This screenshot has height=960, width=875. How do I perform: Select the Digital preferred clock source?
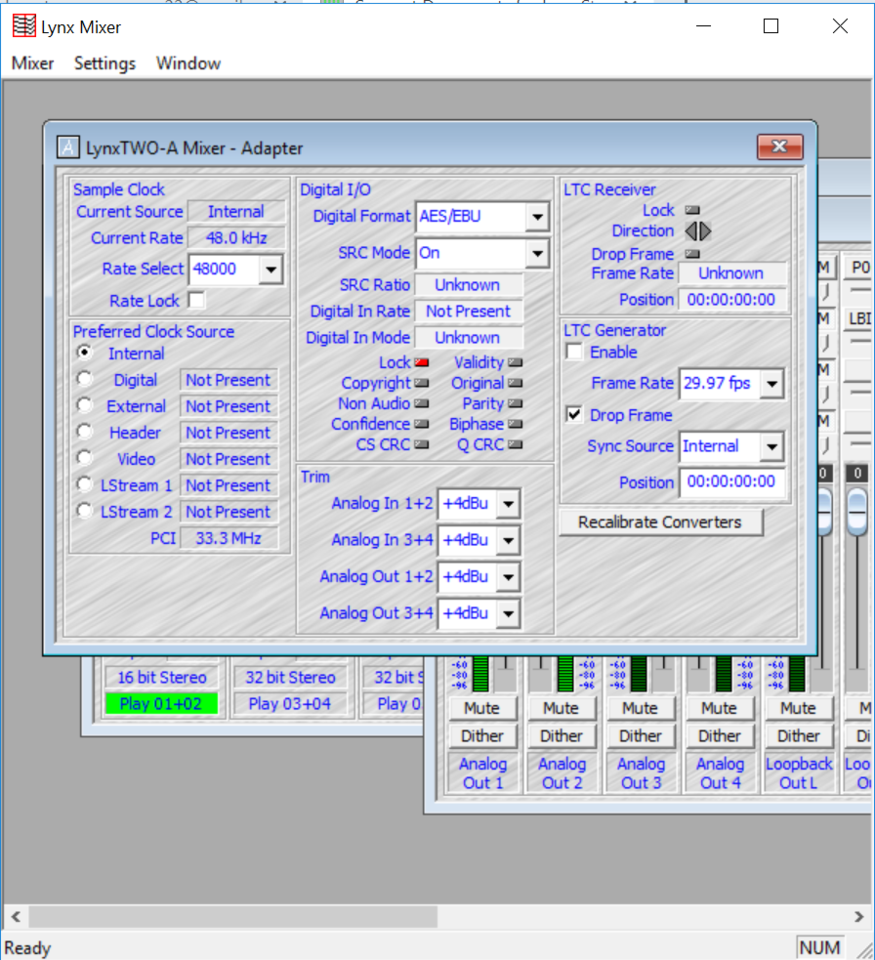click(x=85, y=380)
